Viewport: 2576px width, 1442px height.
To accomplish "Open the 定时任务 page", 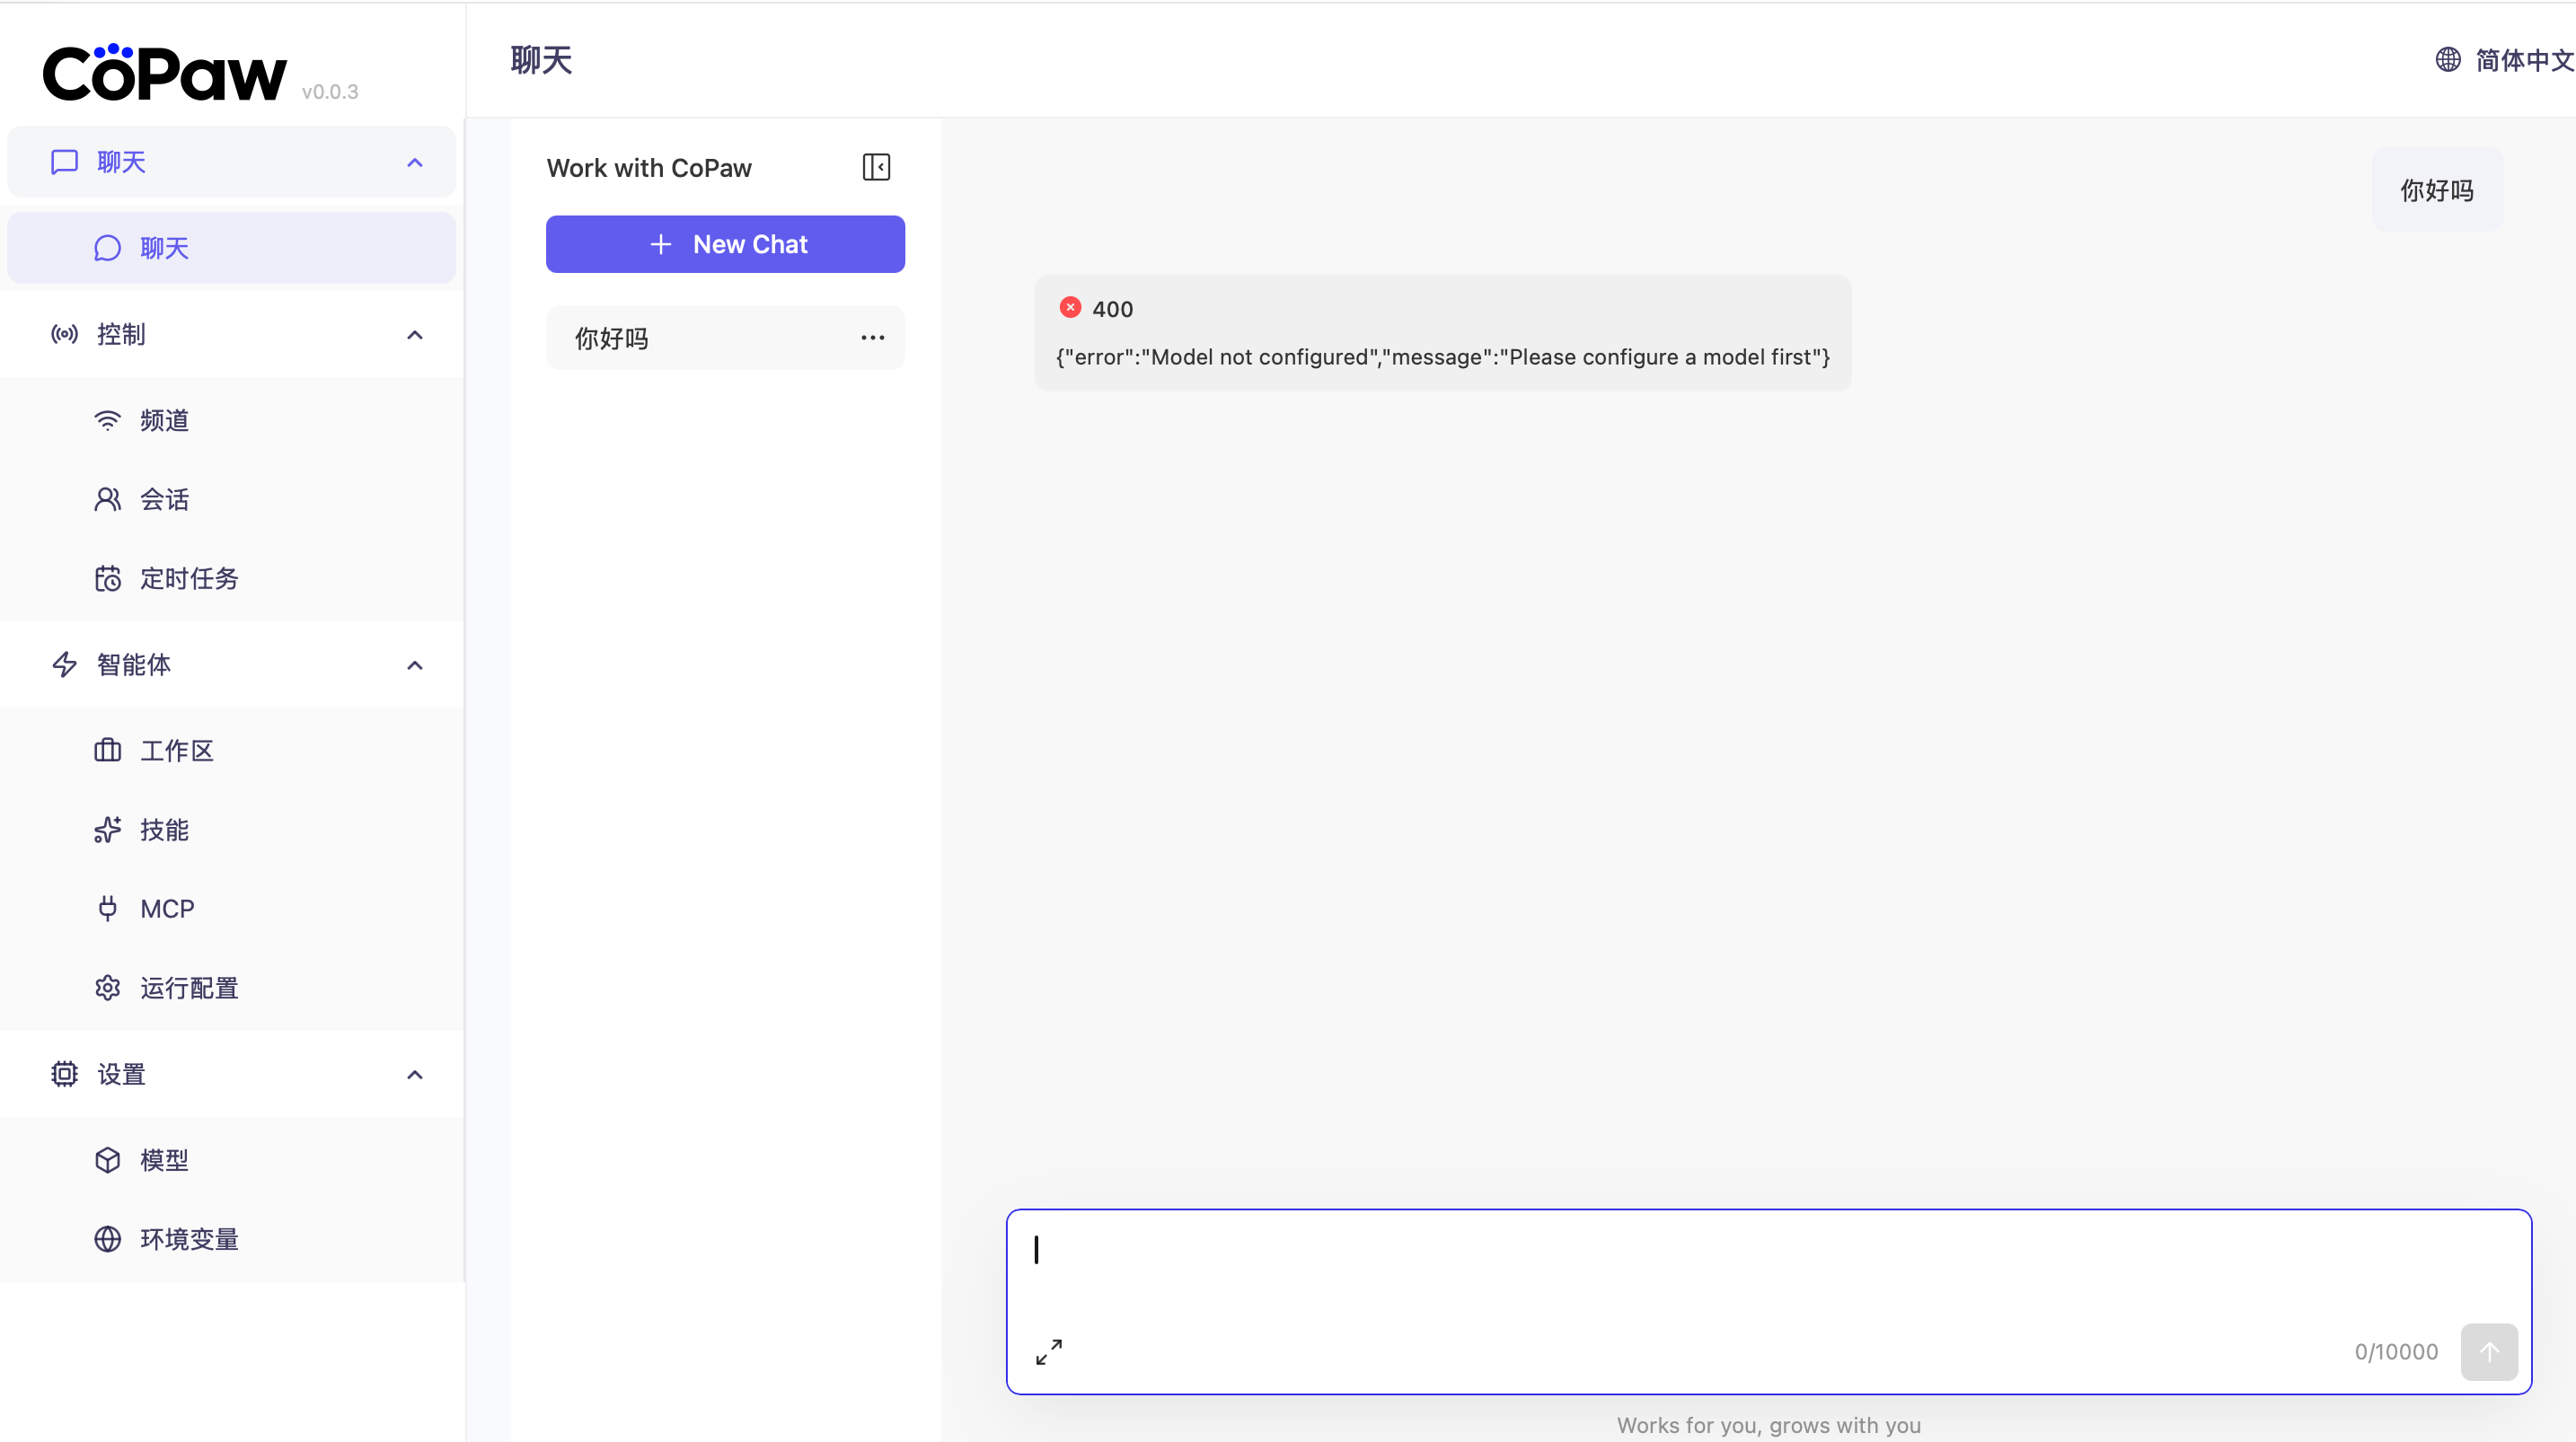I will 231,578.
